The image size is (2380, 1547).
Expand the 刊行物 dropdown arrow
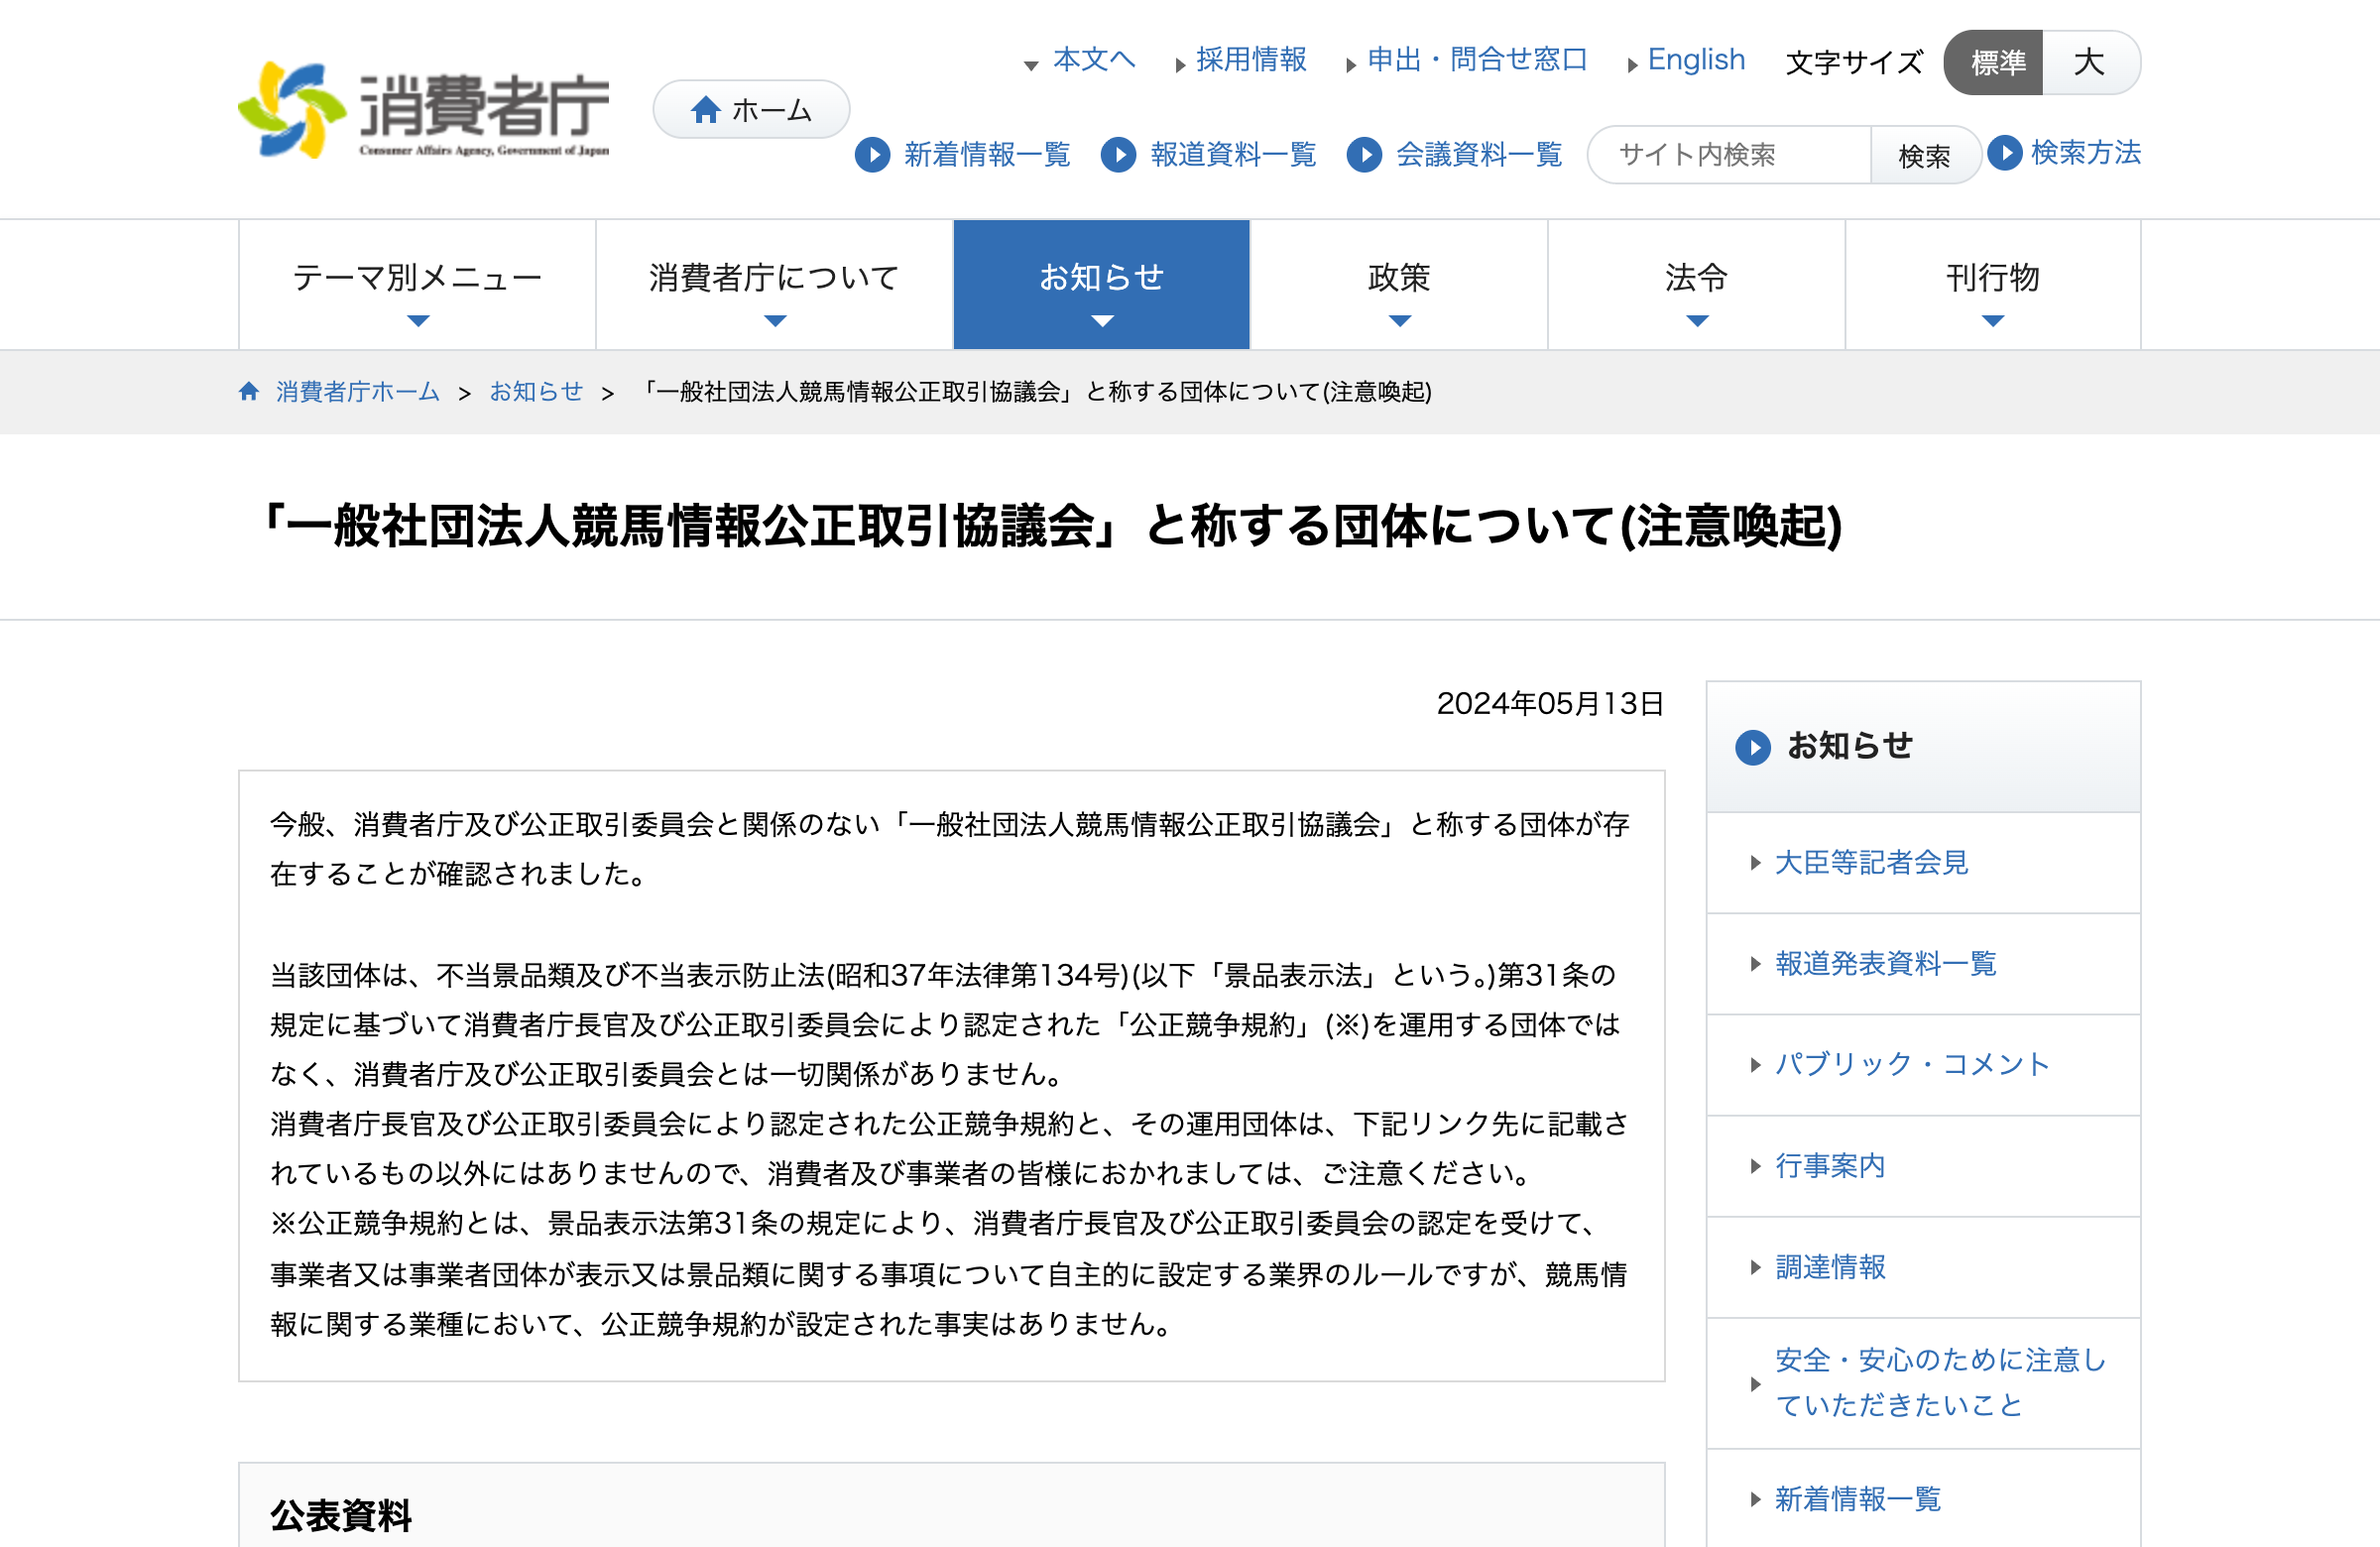pyautogui.click(x=1993, y=321)
